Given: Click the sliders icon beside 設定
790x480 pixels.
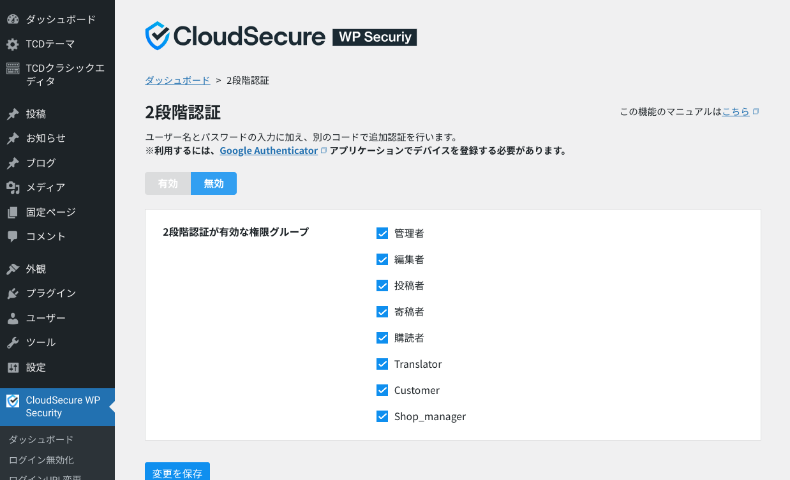Looking at the screenshot, I should pos(13,367).
